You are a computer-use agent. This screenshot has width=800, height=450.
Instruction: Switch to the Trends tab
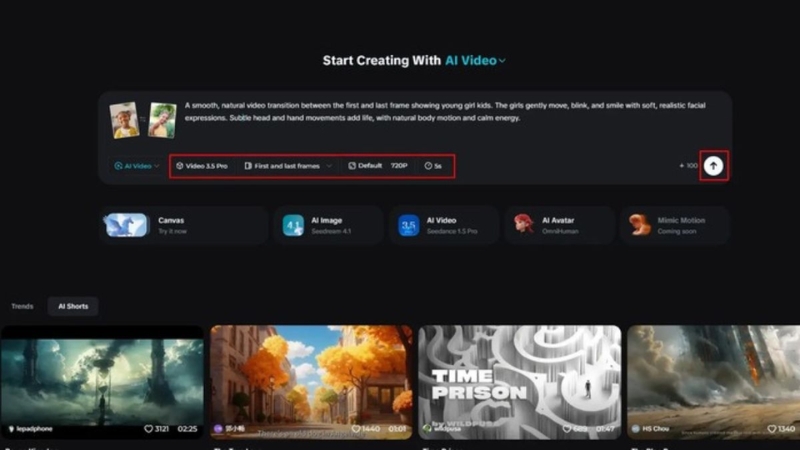pyautogui.click(x=22, y=306)
